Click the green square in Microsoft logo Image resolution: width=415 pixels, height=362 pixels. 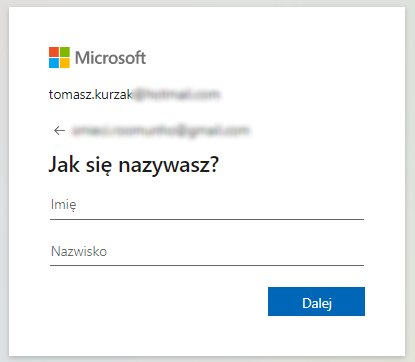click(65, 52)
